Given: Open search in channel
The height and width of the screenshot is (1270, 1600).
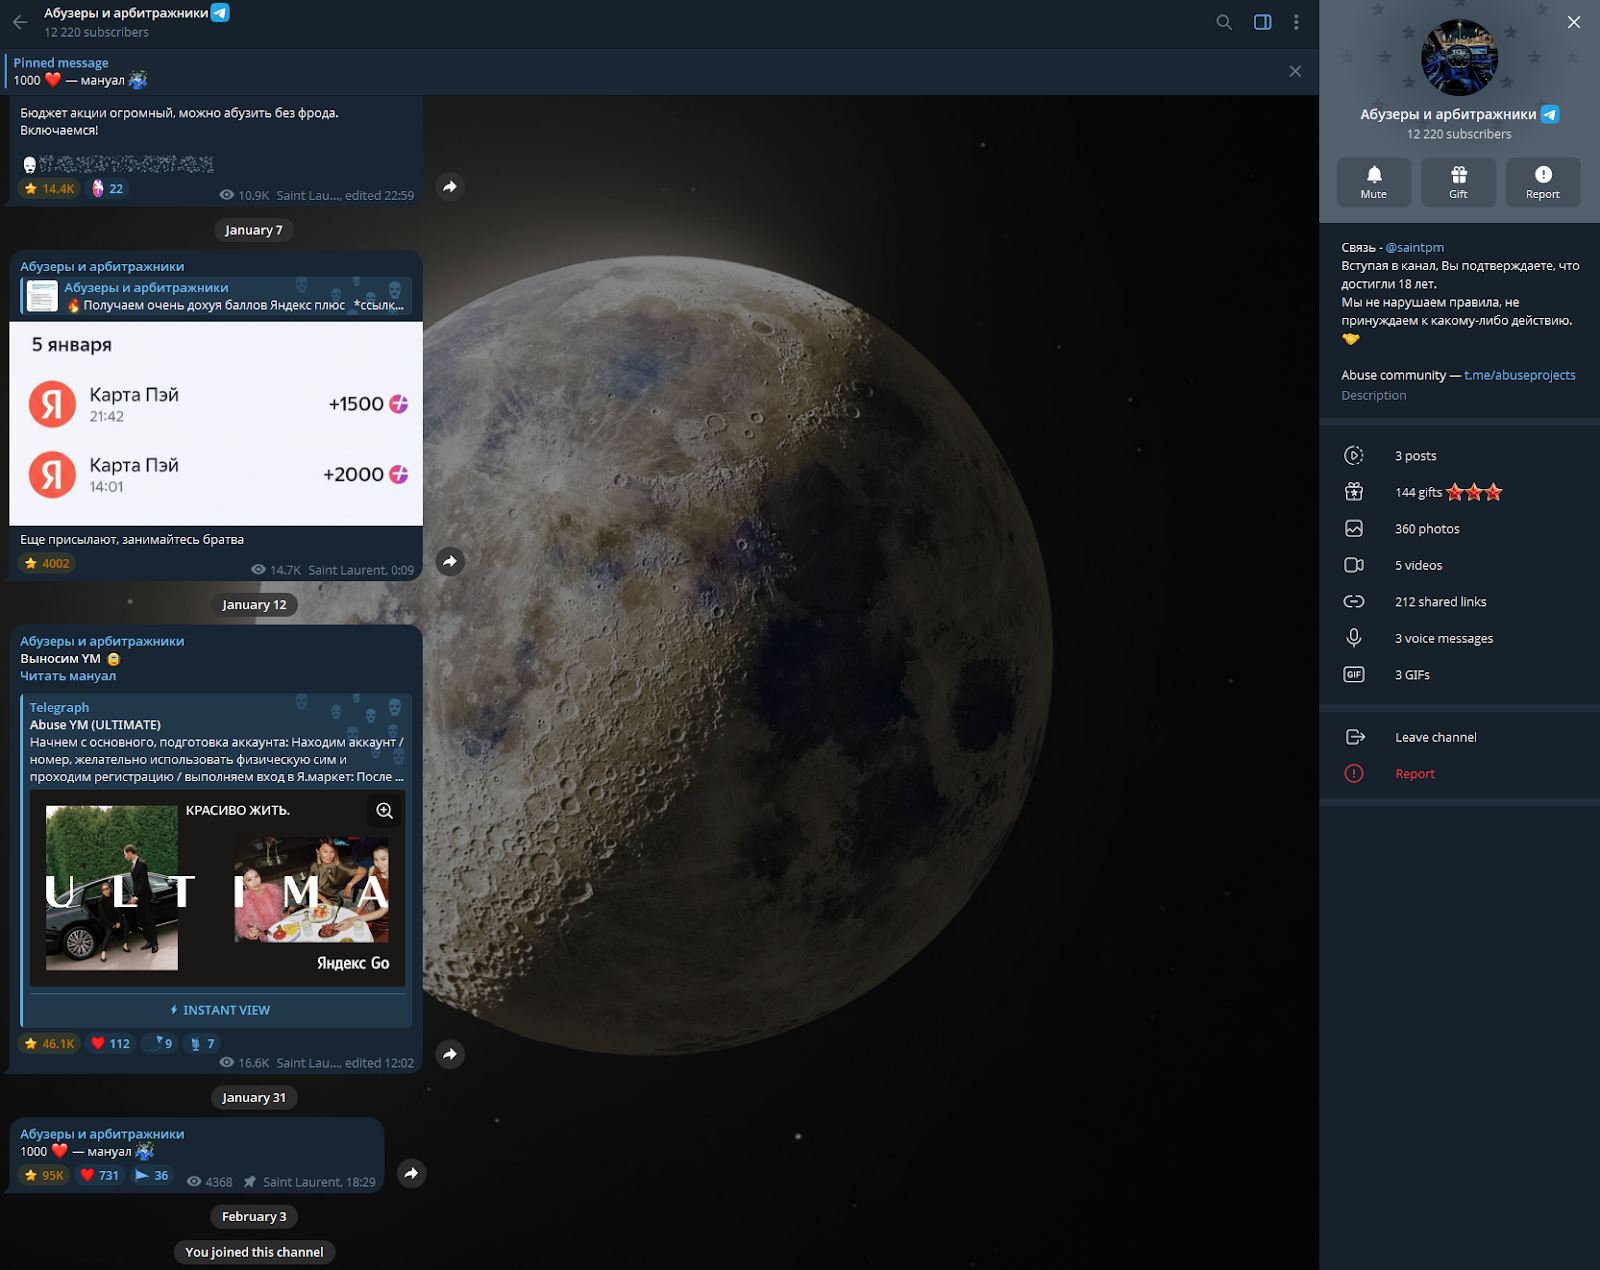Looking at the screenshot, I should (x=1223, y=22).
